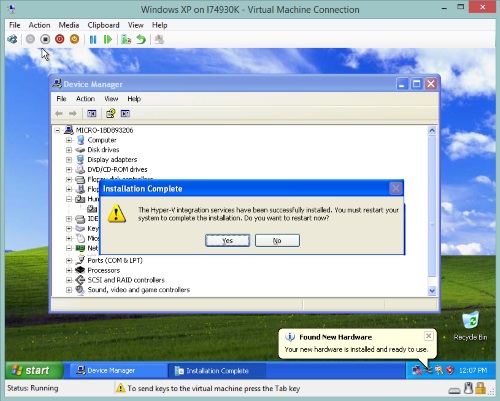The height and width of the screenshot is (401, 500).
Task: Dismiss the Found New Hardware balloon
Action: [429, 336]
